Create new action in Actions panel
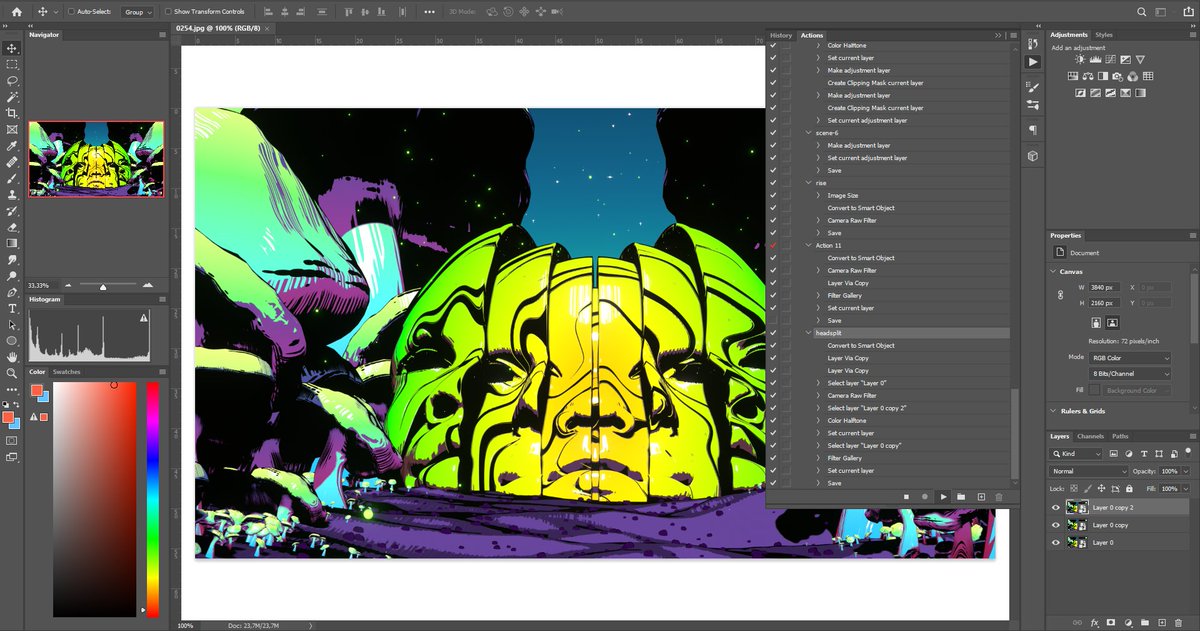Viewport: 1200px width, 631px height. [x=981, y=497]
